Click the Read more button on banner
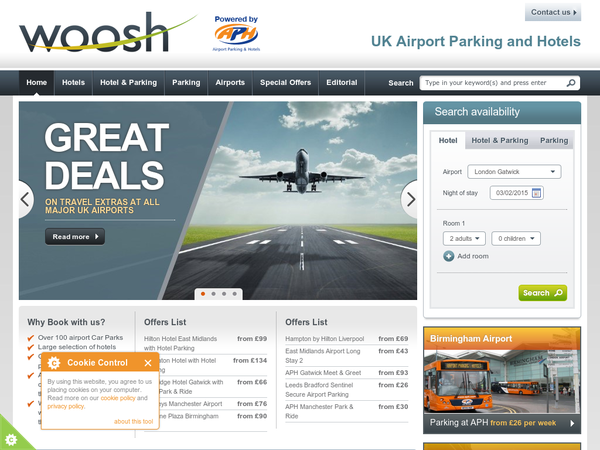 pos(75,236)
